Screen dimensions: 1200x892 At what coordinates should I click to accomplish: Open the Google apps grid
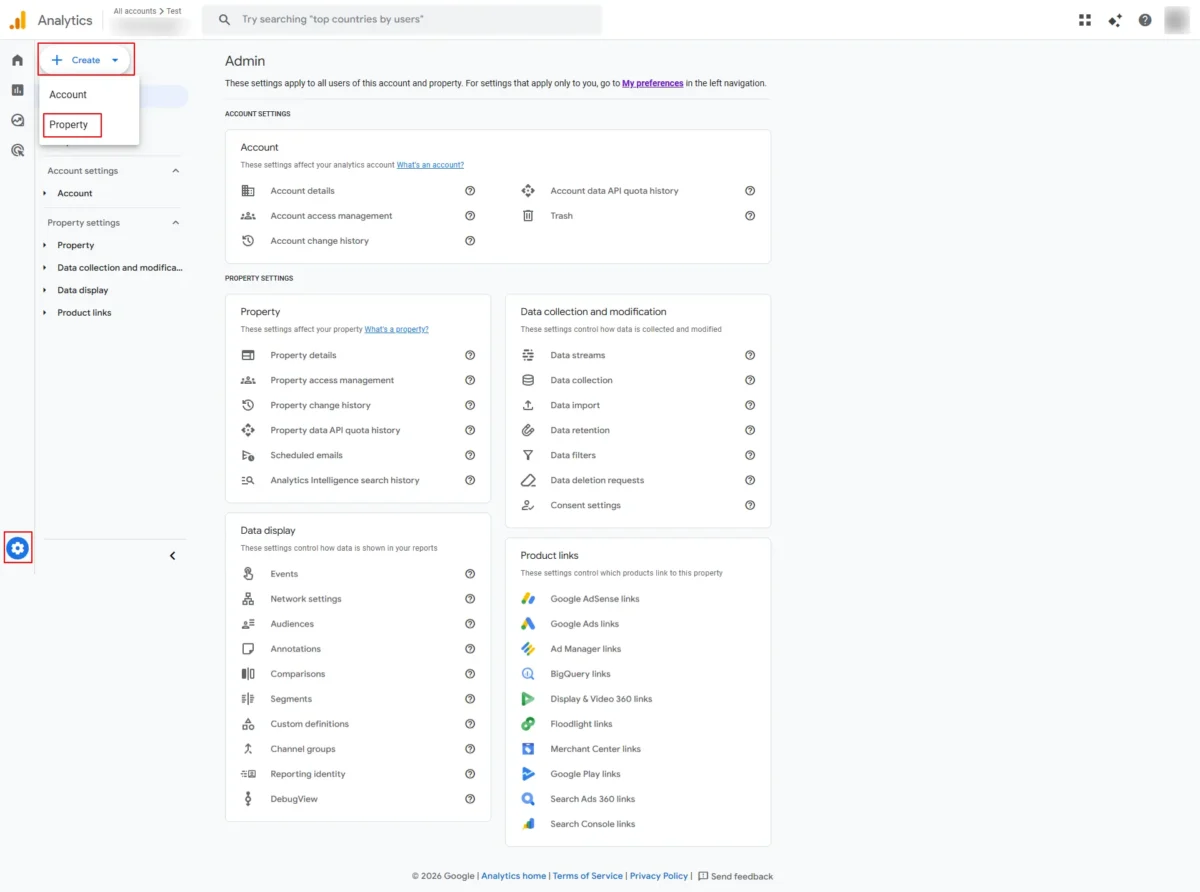point(1084,19)
